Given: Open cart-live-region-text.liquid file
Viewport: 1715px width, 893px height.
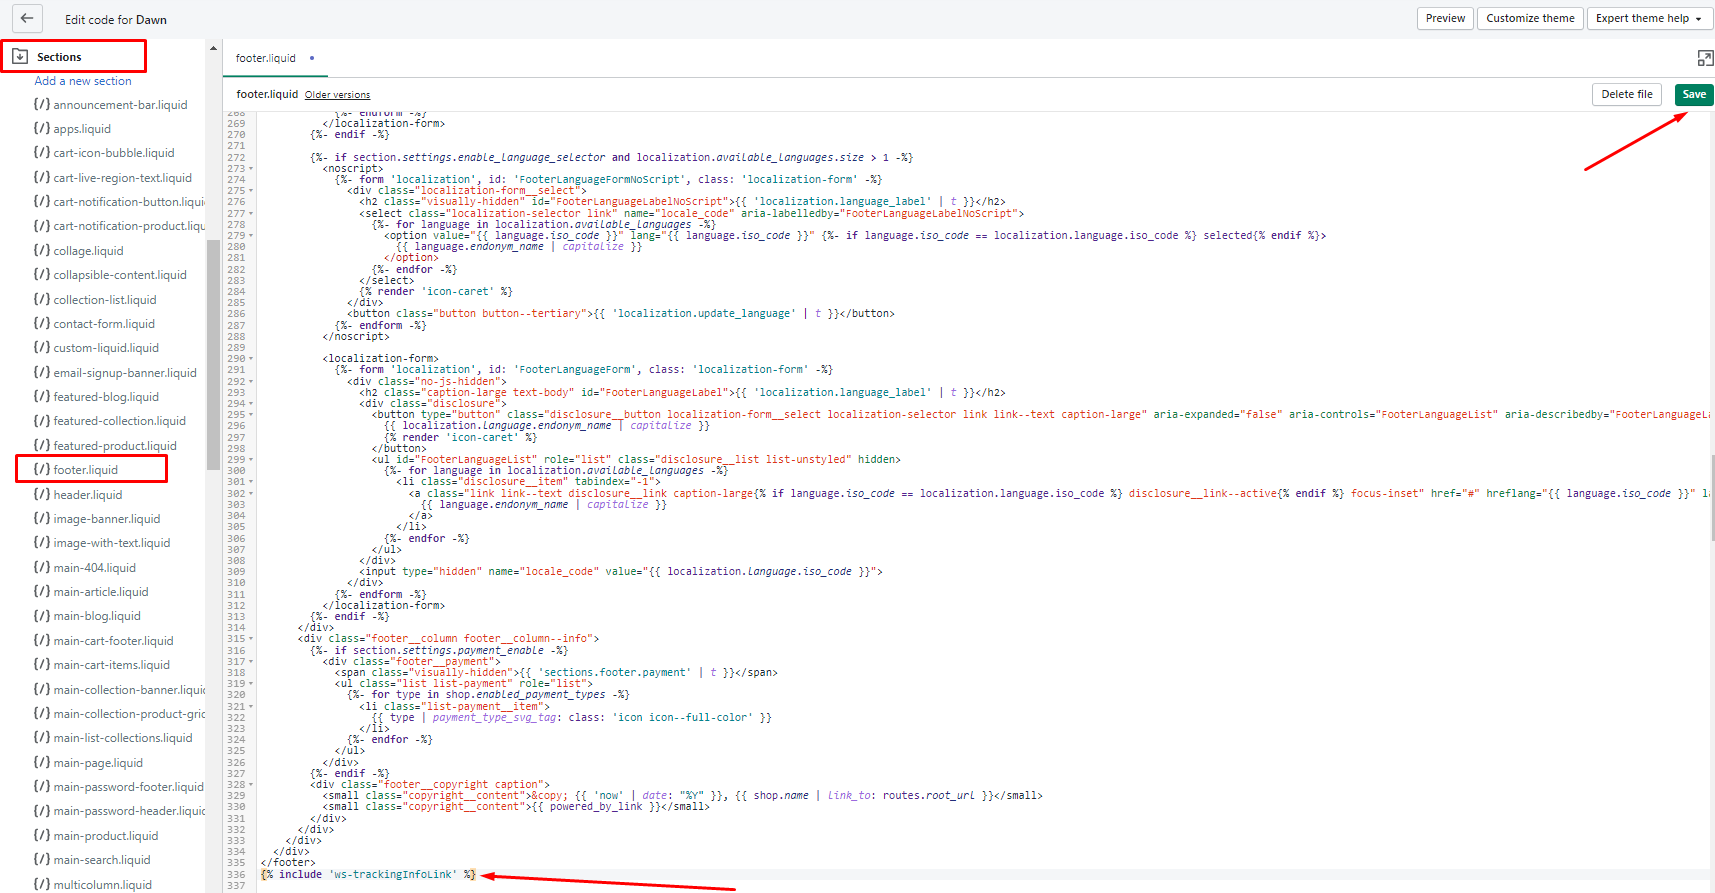Looking at the screenshot, I should 122,178.
